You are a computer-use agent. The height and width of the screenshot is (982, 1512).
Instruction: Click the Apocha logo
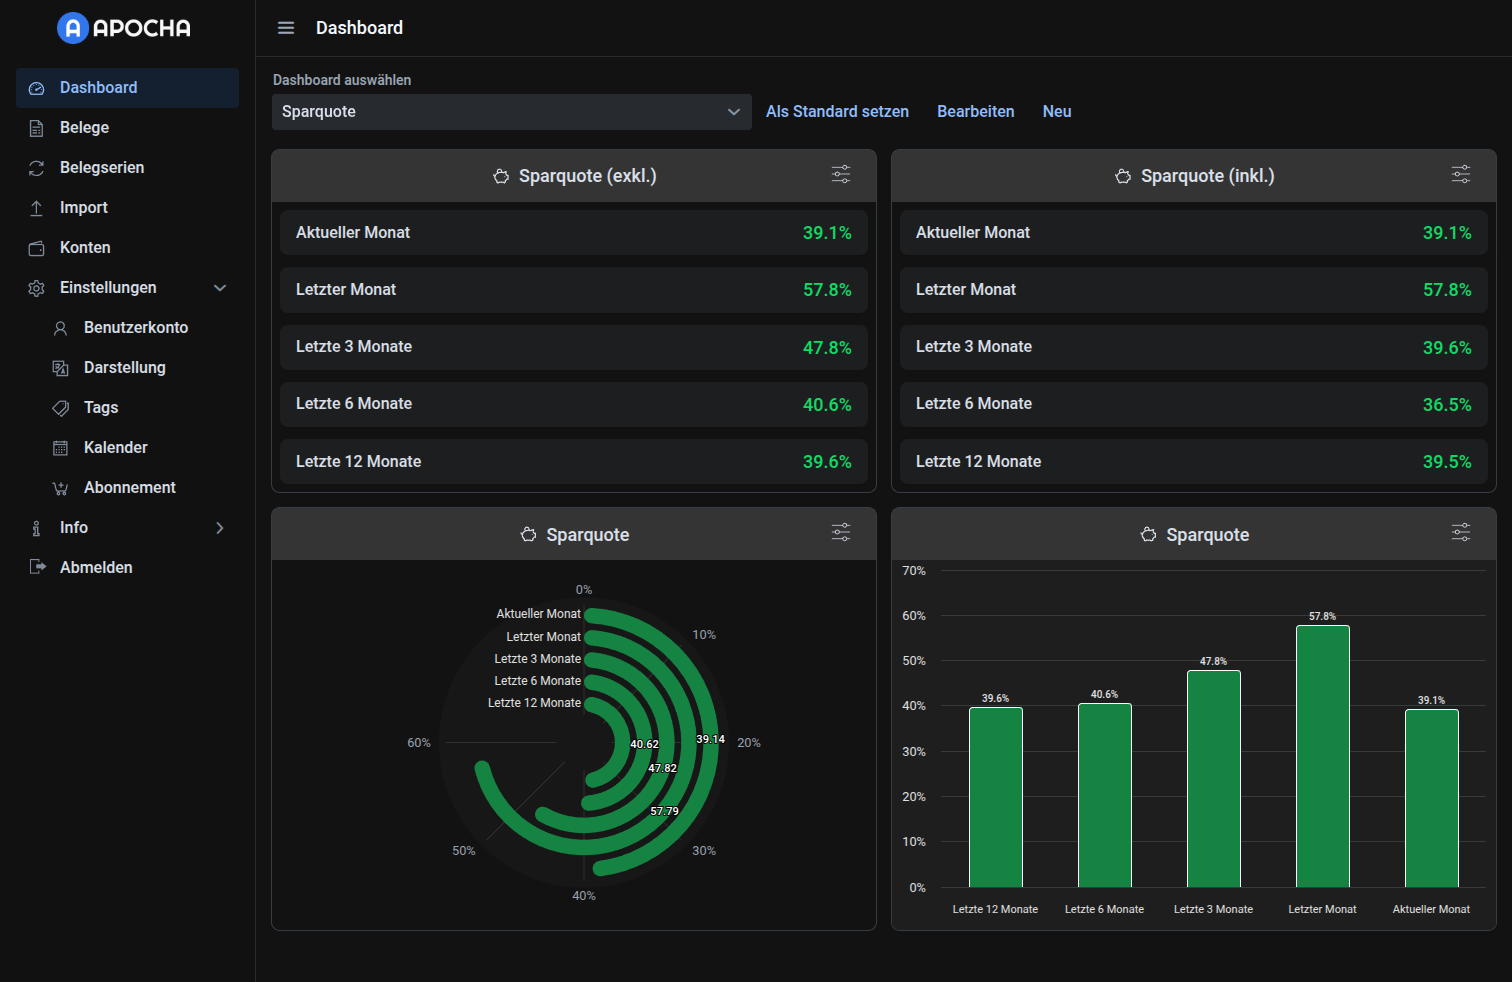click(122, 28)
